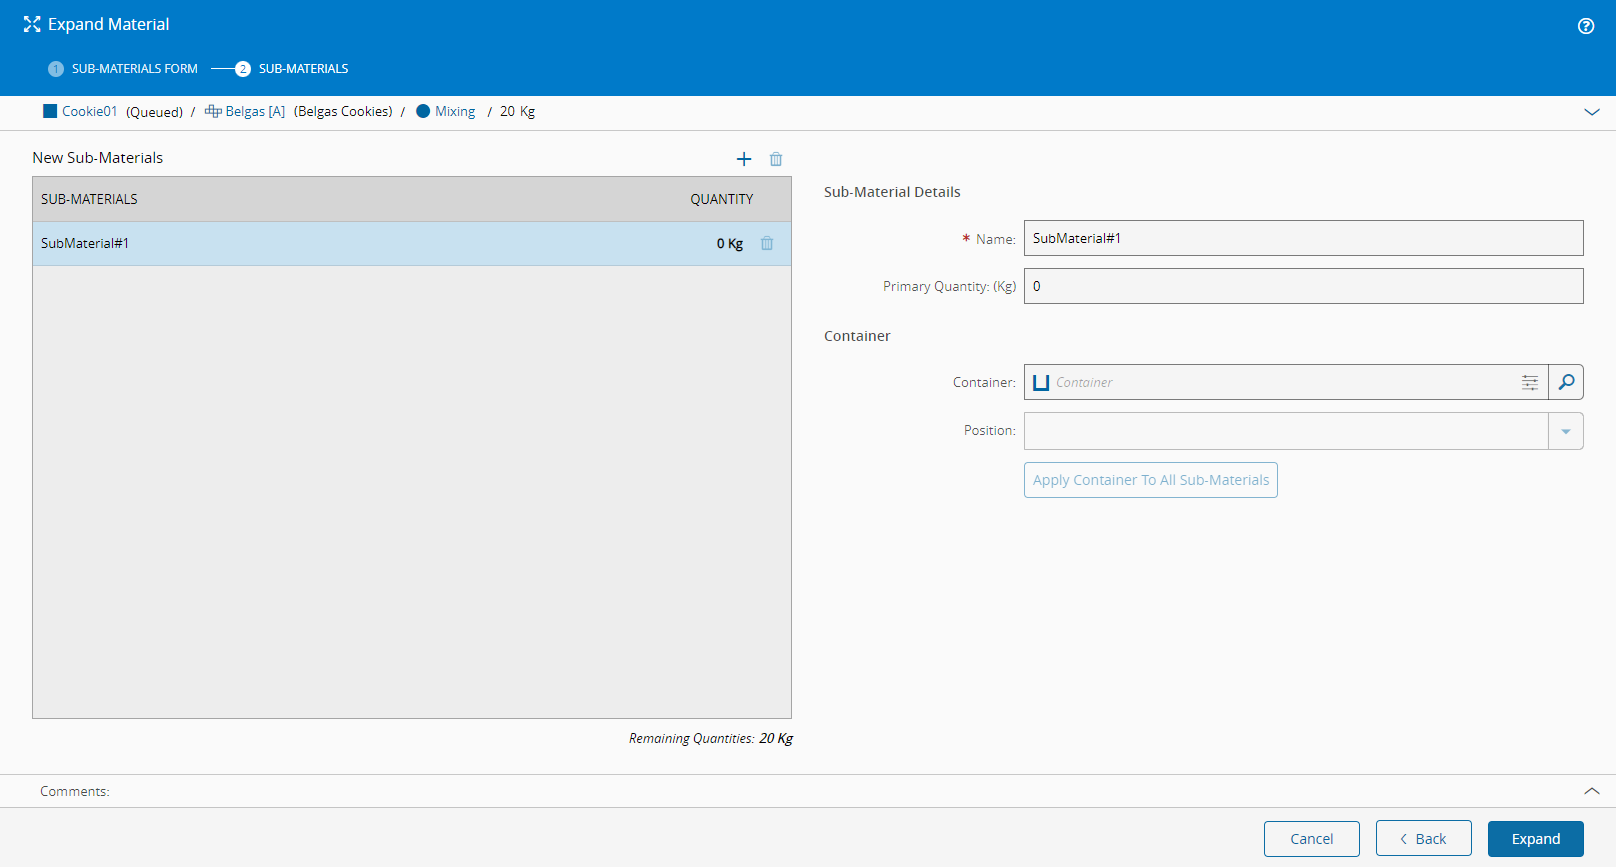Delete the SubMaterial#1 row via its trash icon
The width and height of the screenshot is (1616, 867).
[x=767, y=243]
